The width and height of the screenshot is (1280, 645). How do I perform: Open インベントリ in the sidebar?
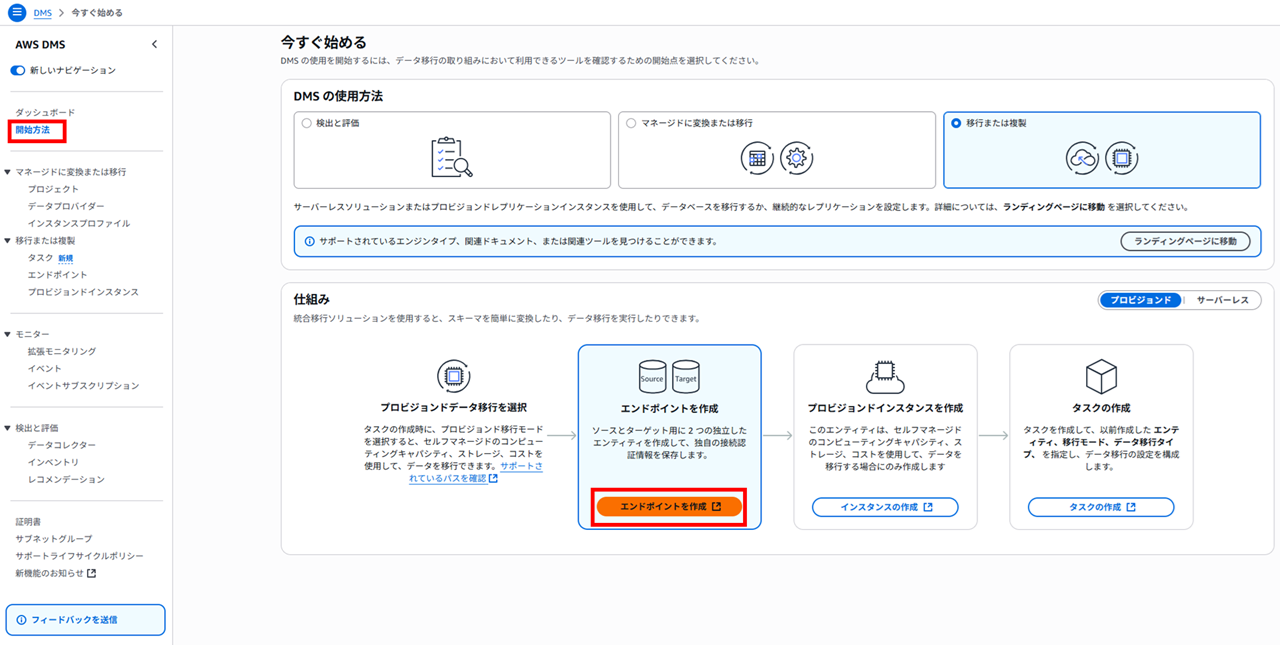(x=54, y=463)
